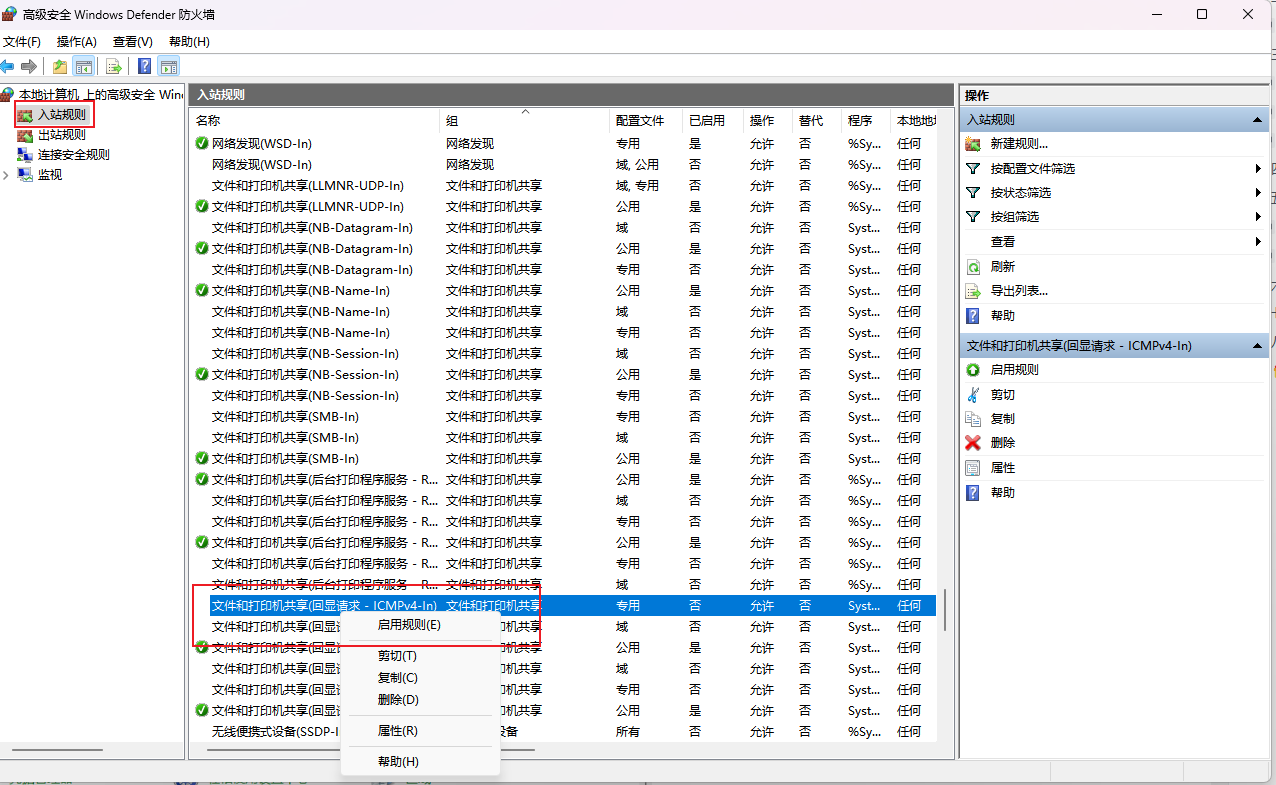Click the Export list toolbar icon
1276x785 pixels.
113,67
